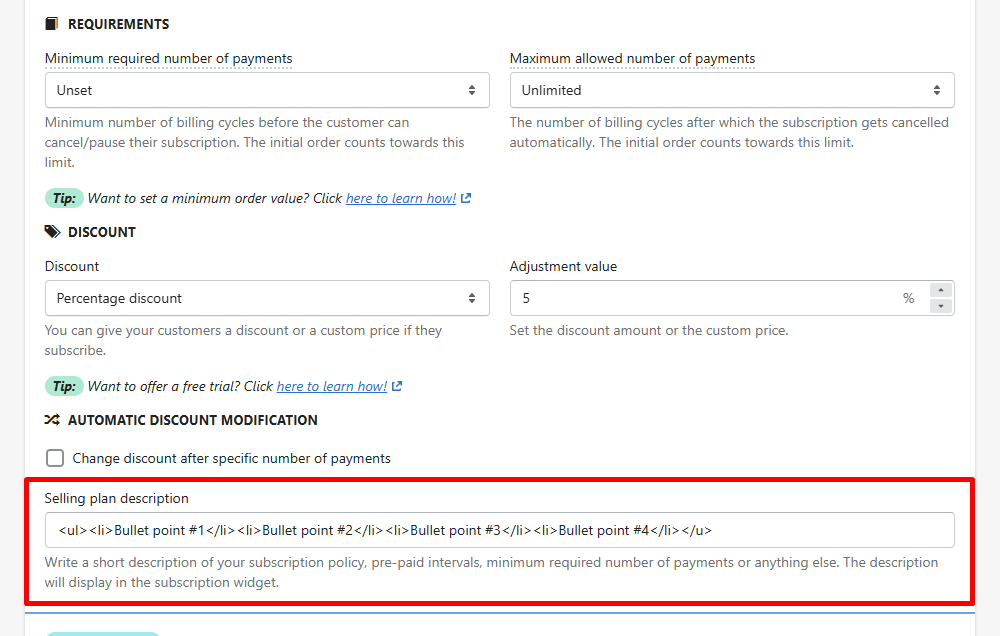Open external link icon after free trial tip
The width and height of the screenshot is (1000, 636).
click(x=397, y=386)
